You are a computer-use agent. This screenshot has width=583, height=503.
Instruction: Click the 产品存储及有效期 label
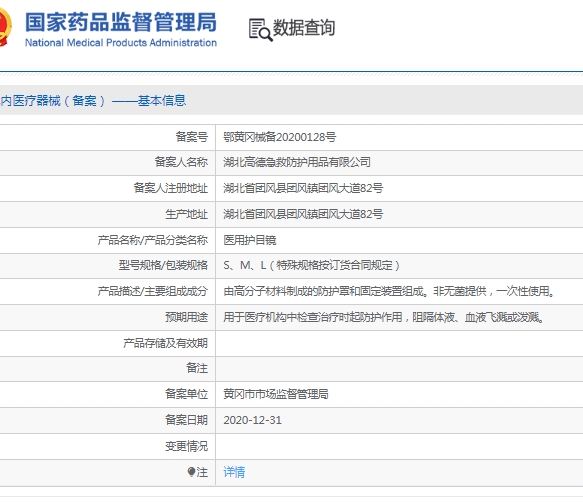(x=165, y=343)
